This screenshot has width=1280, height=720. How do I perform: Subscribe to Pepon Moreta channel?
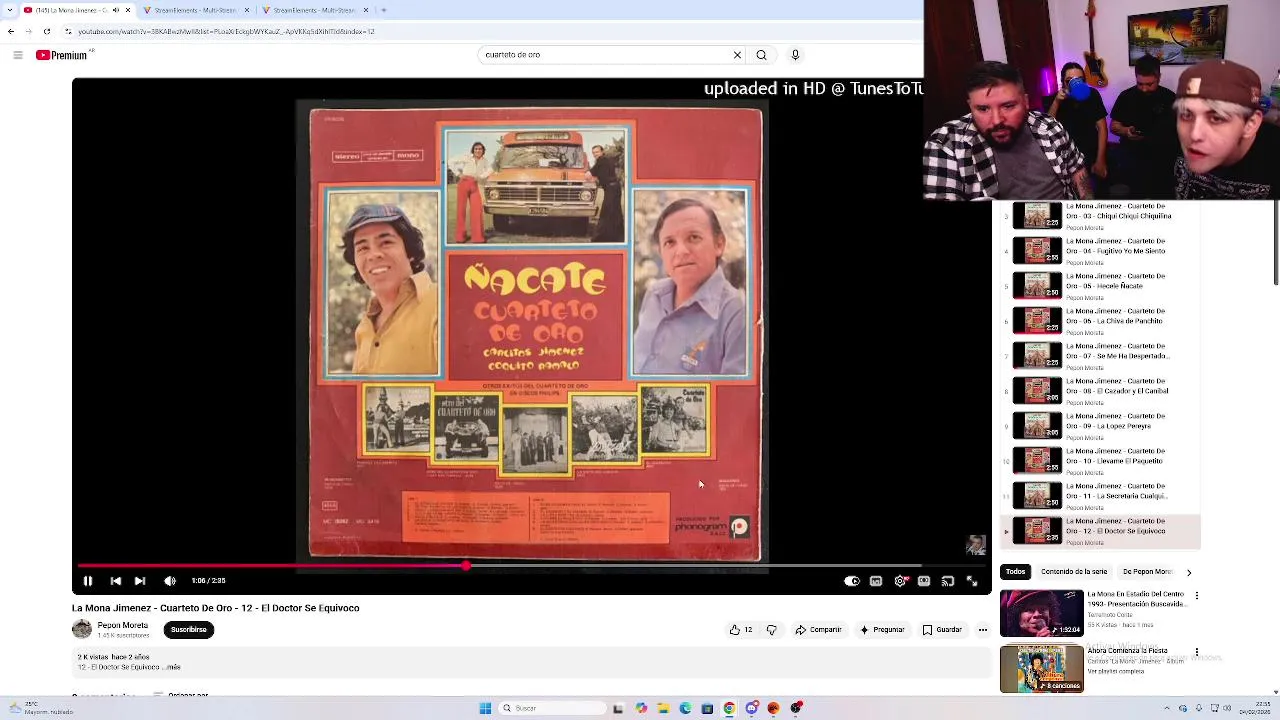click(x=188, y=630)
